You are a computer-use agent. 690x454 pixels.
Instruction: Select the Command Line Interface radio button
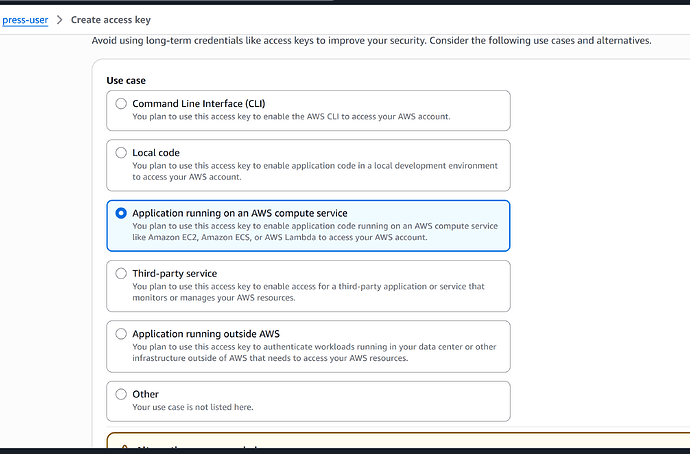click(x=121, y=103)
